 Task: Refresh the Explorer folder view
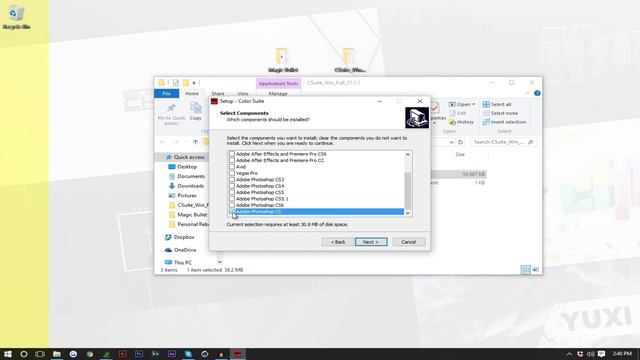460,142
